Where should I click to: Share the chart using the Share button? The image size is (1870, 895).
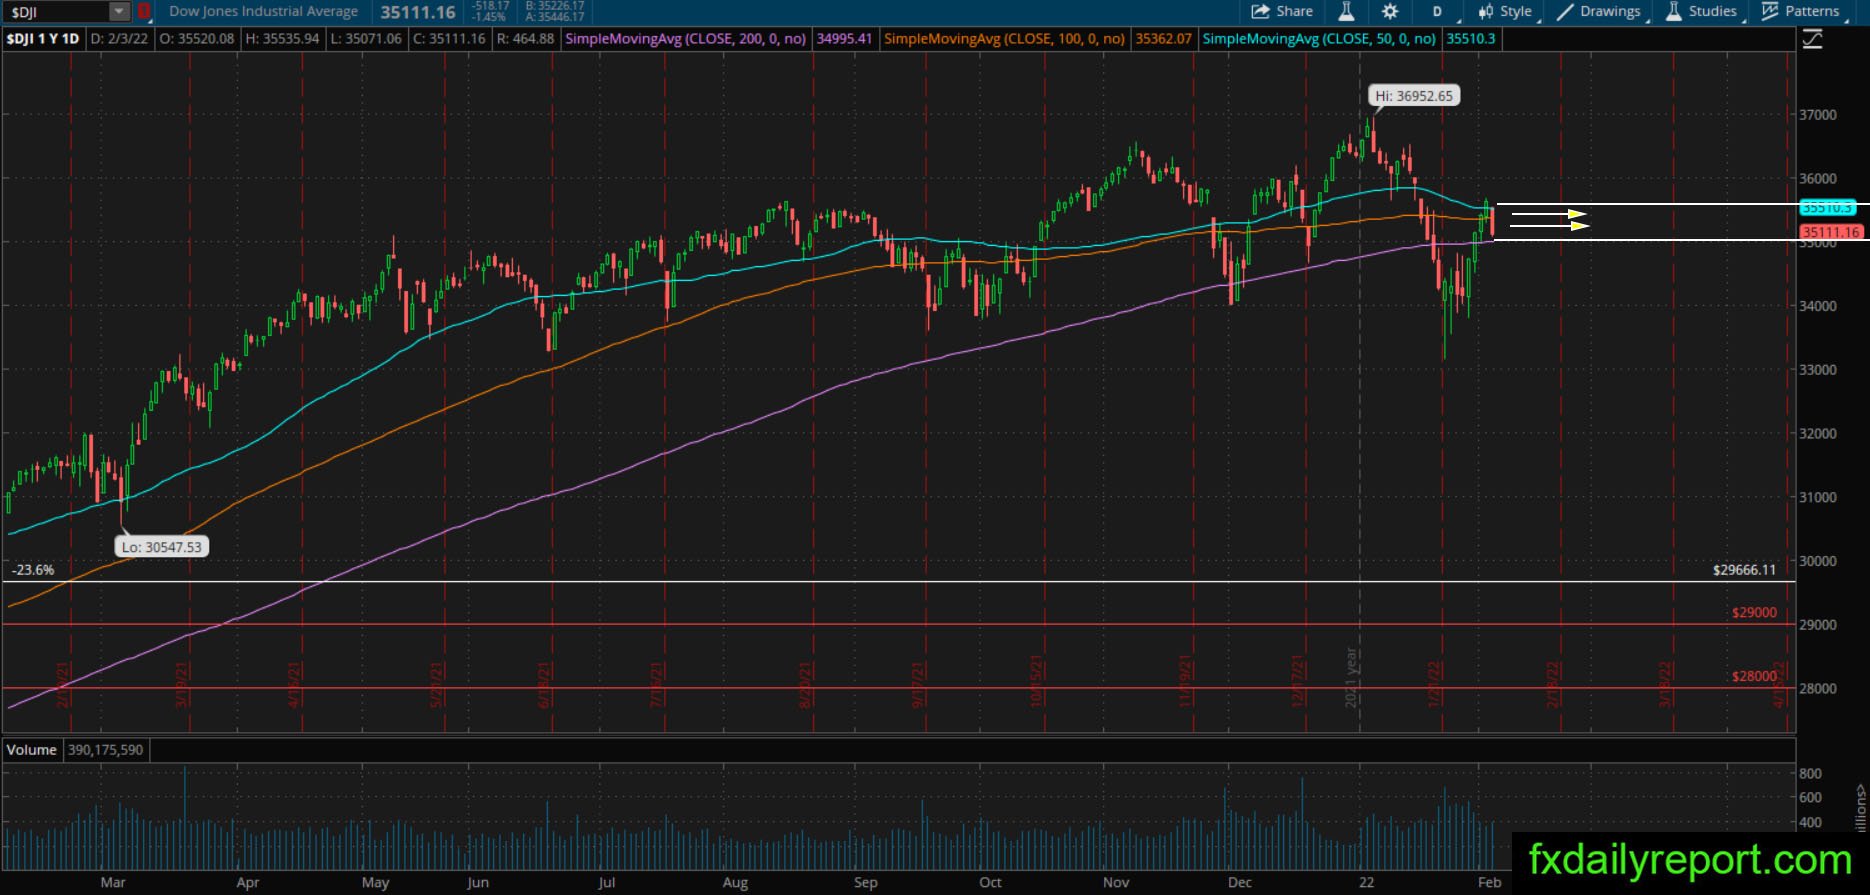tap(1282, 11)
